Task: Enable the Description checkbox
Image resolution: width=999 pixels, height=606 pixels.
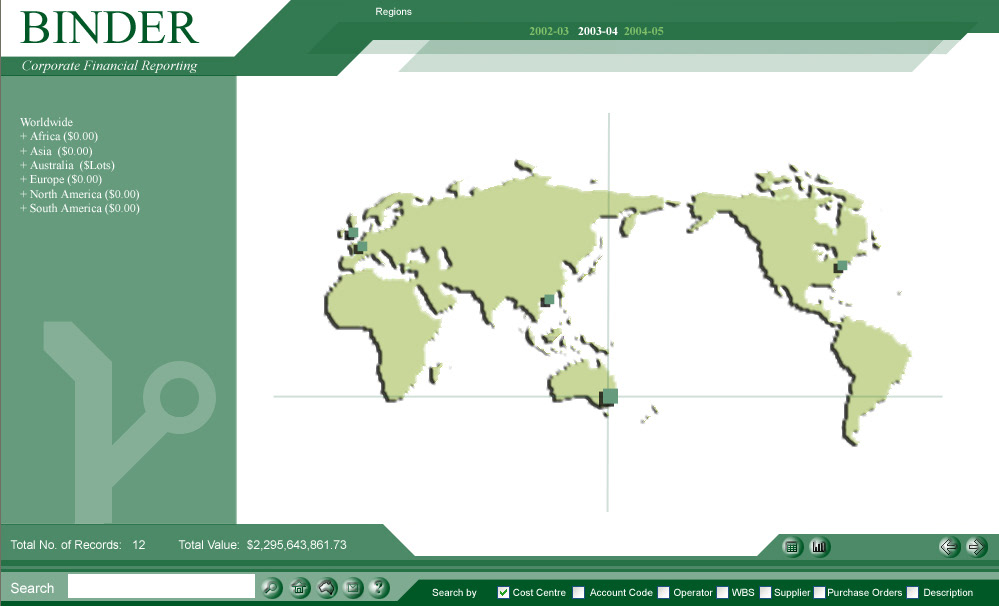Action: coord(912,593)
